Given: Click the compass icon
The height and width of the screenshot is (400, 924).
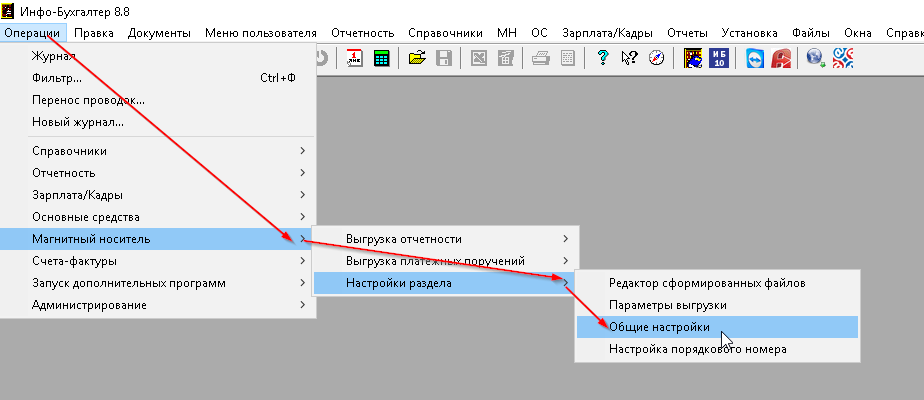Looking at the screenshot, I should pyautogui.click(x=656, y=58).
